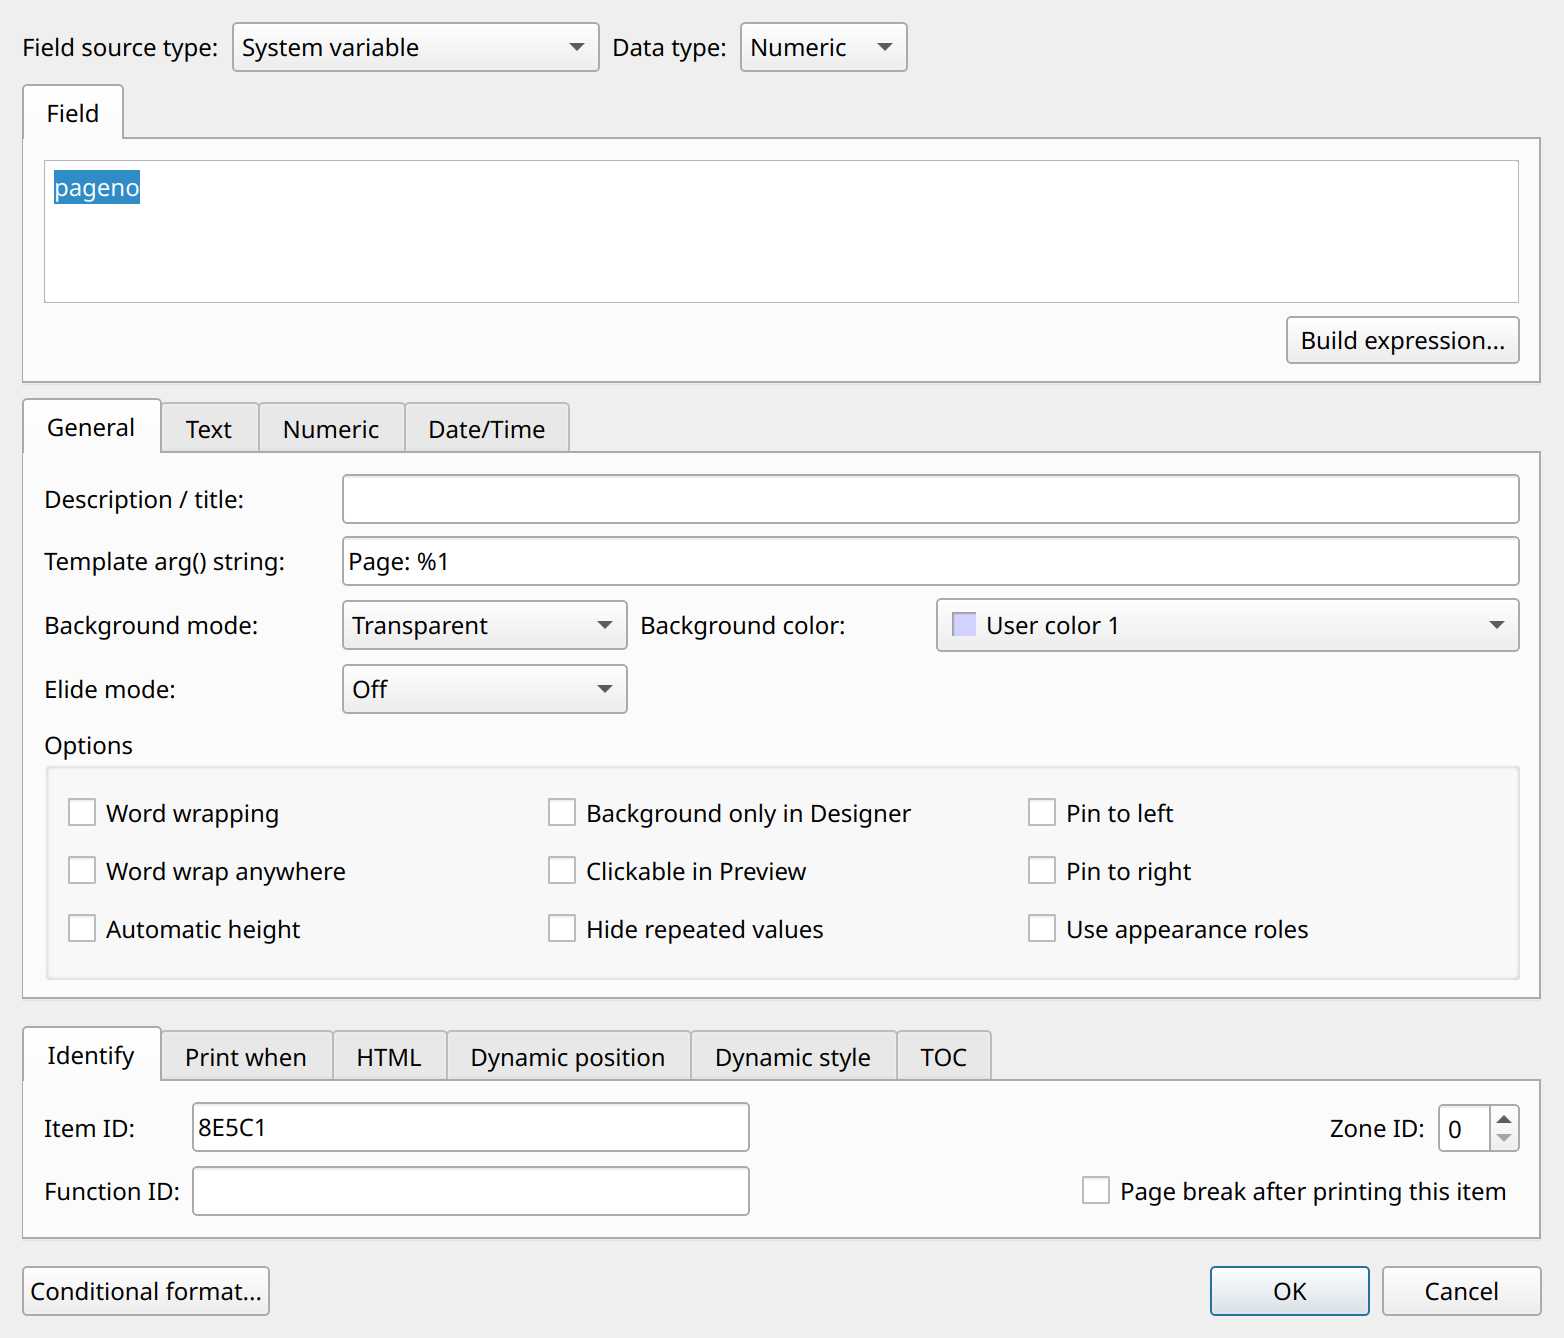
Task: Check Page break after printing this item
Action: tap(1096, 1190)
